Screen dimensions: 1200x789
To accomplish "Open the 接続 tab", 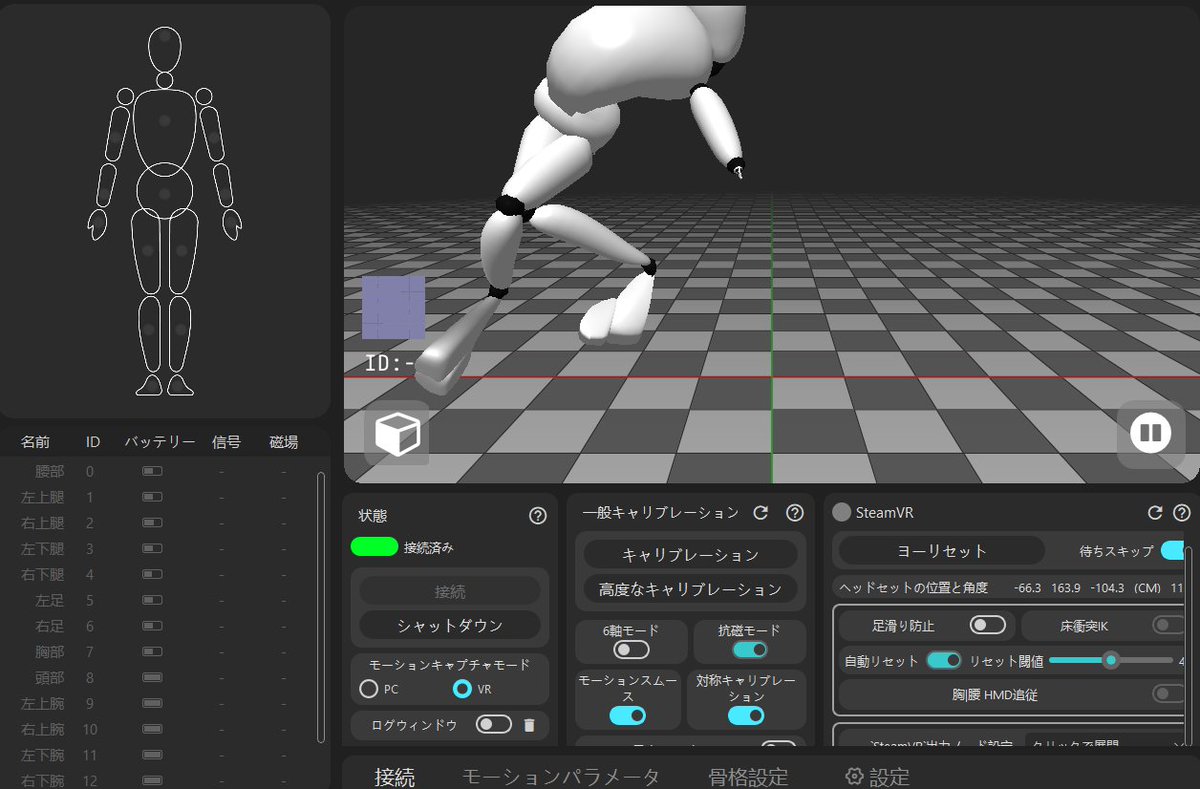I will 395,777.
